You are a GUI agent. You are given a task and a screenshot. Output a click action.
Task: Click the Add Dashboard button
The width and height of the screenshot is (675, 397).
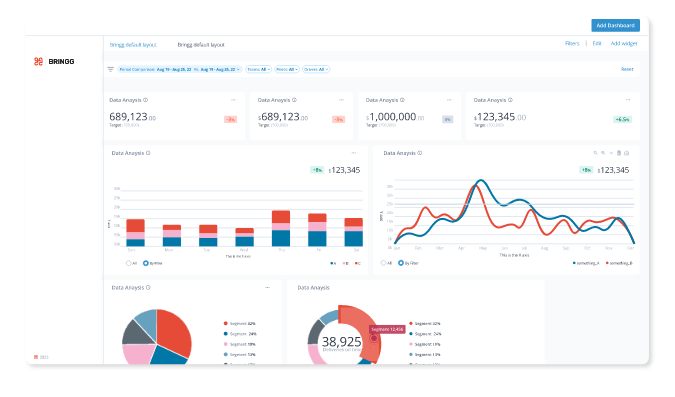click(615, 25)
